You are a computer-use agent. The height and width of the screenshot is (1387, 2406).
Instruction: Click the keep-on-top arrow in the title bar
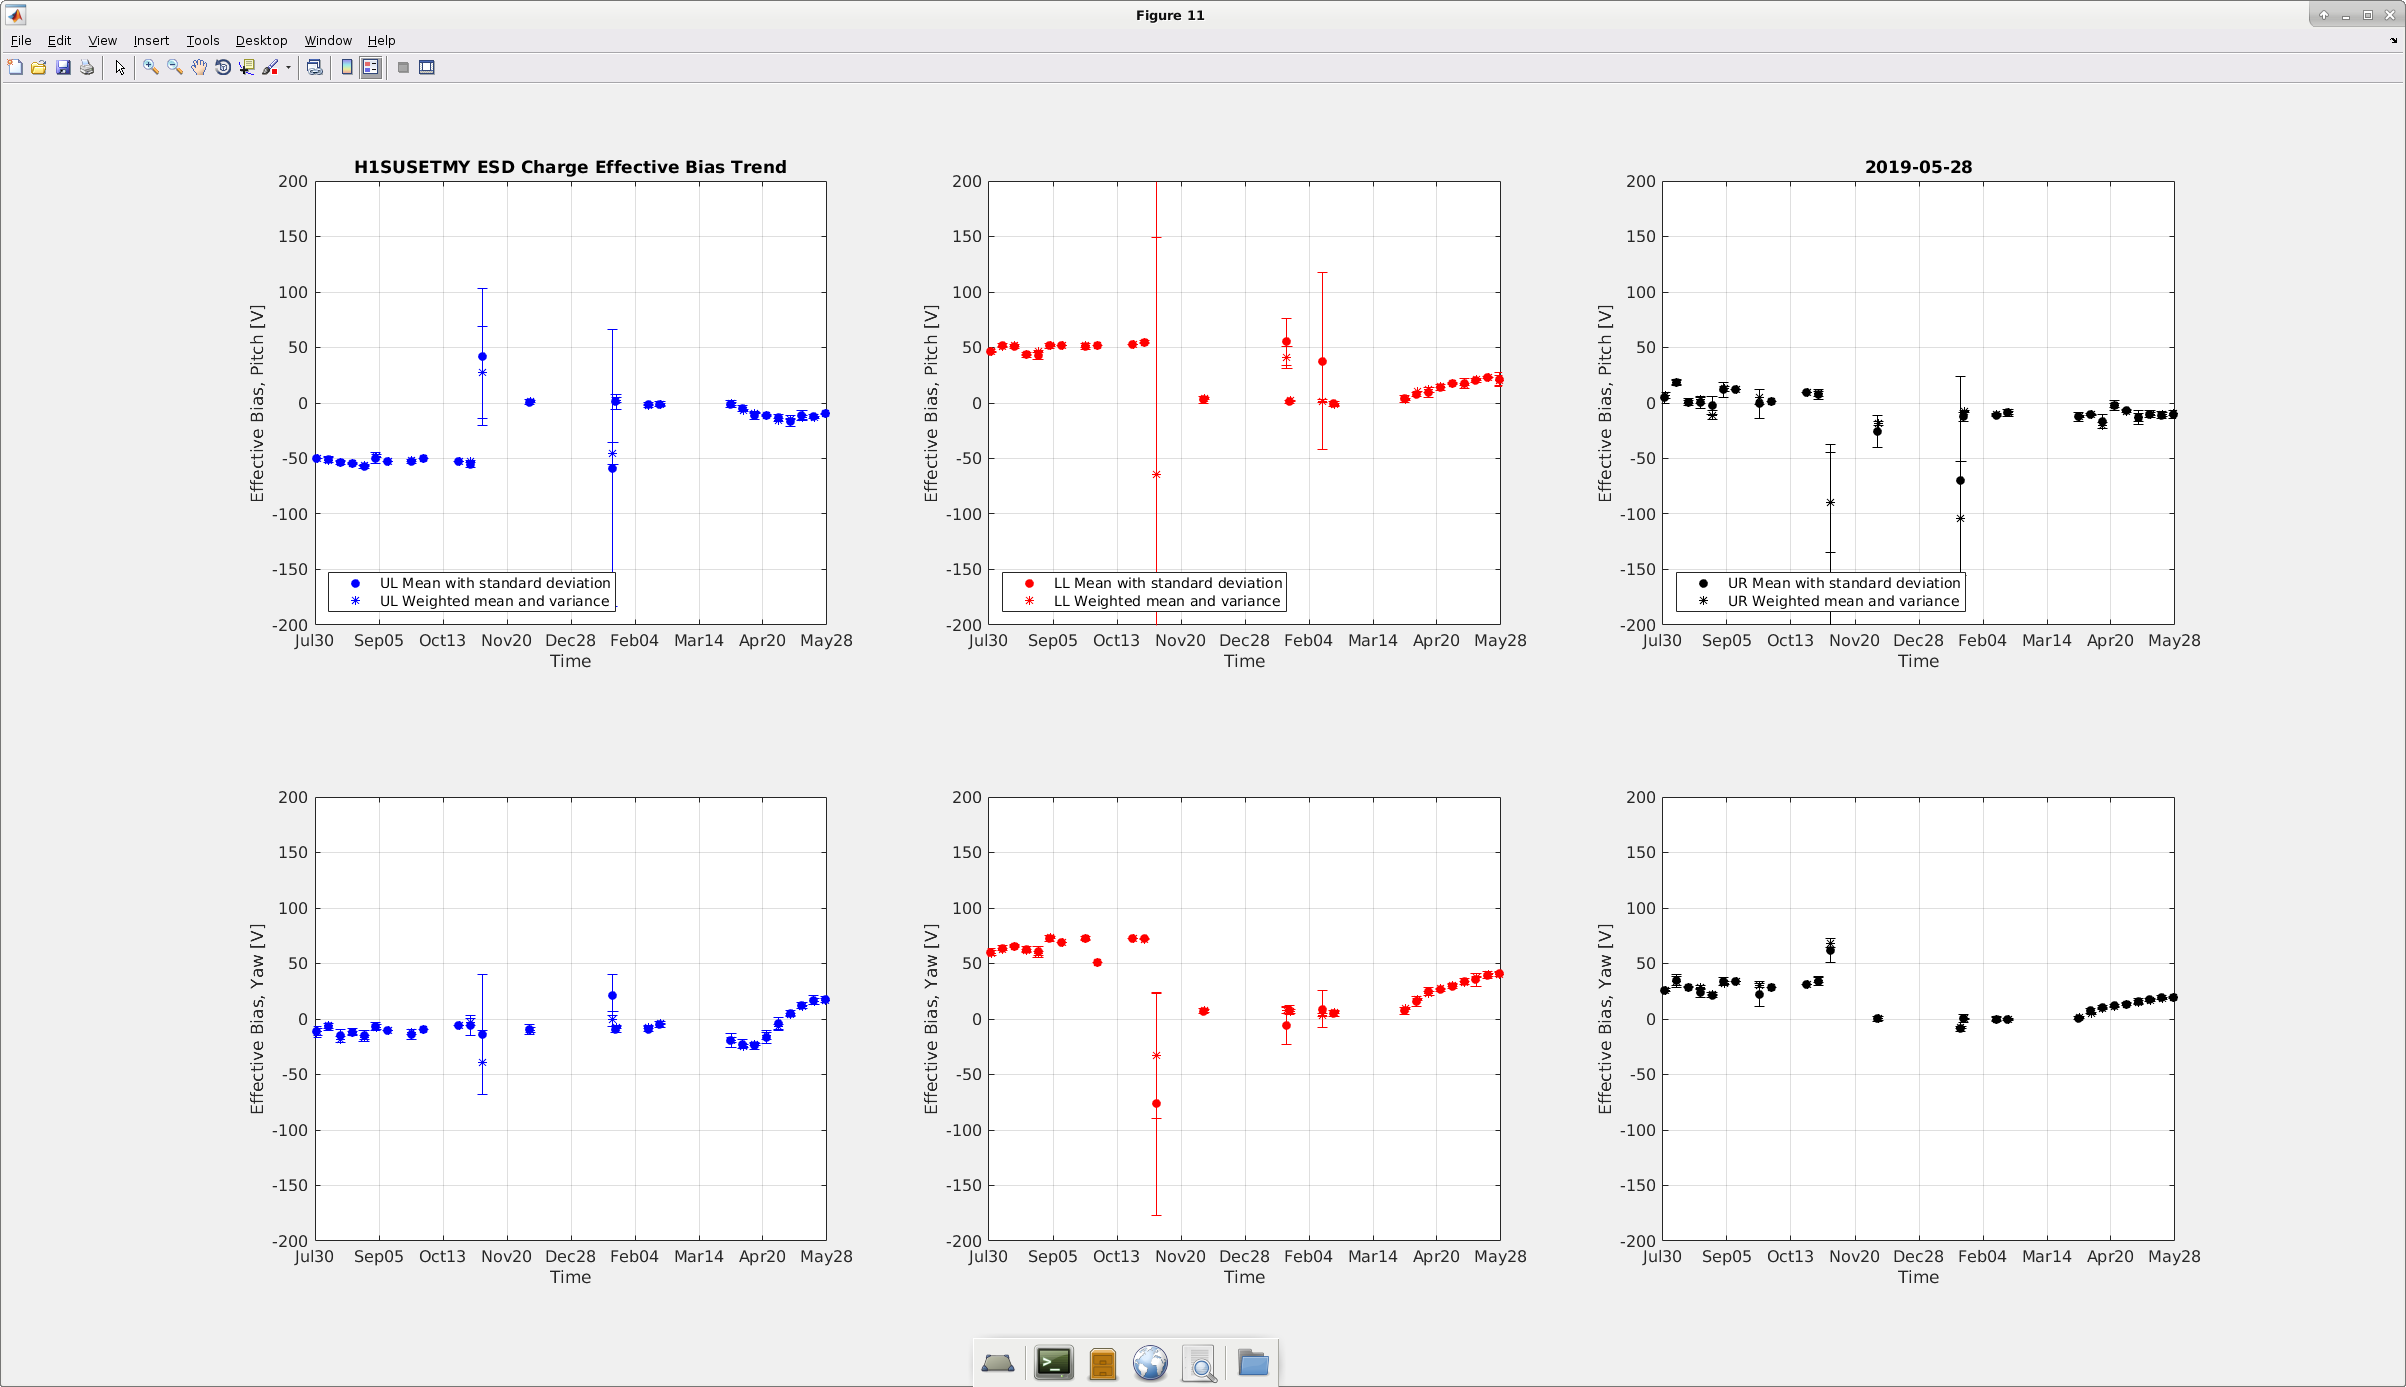click(2323, 15)
